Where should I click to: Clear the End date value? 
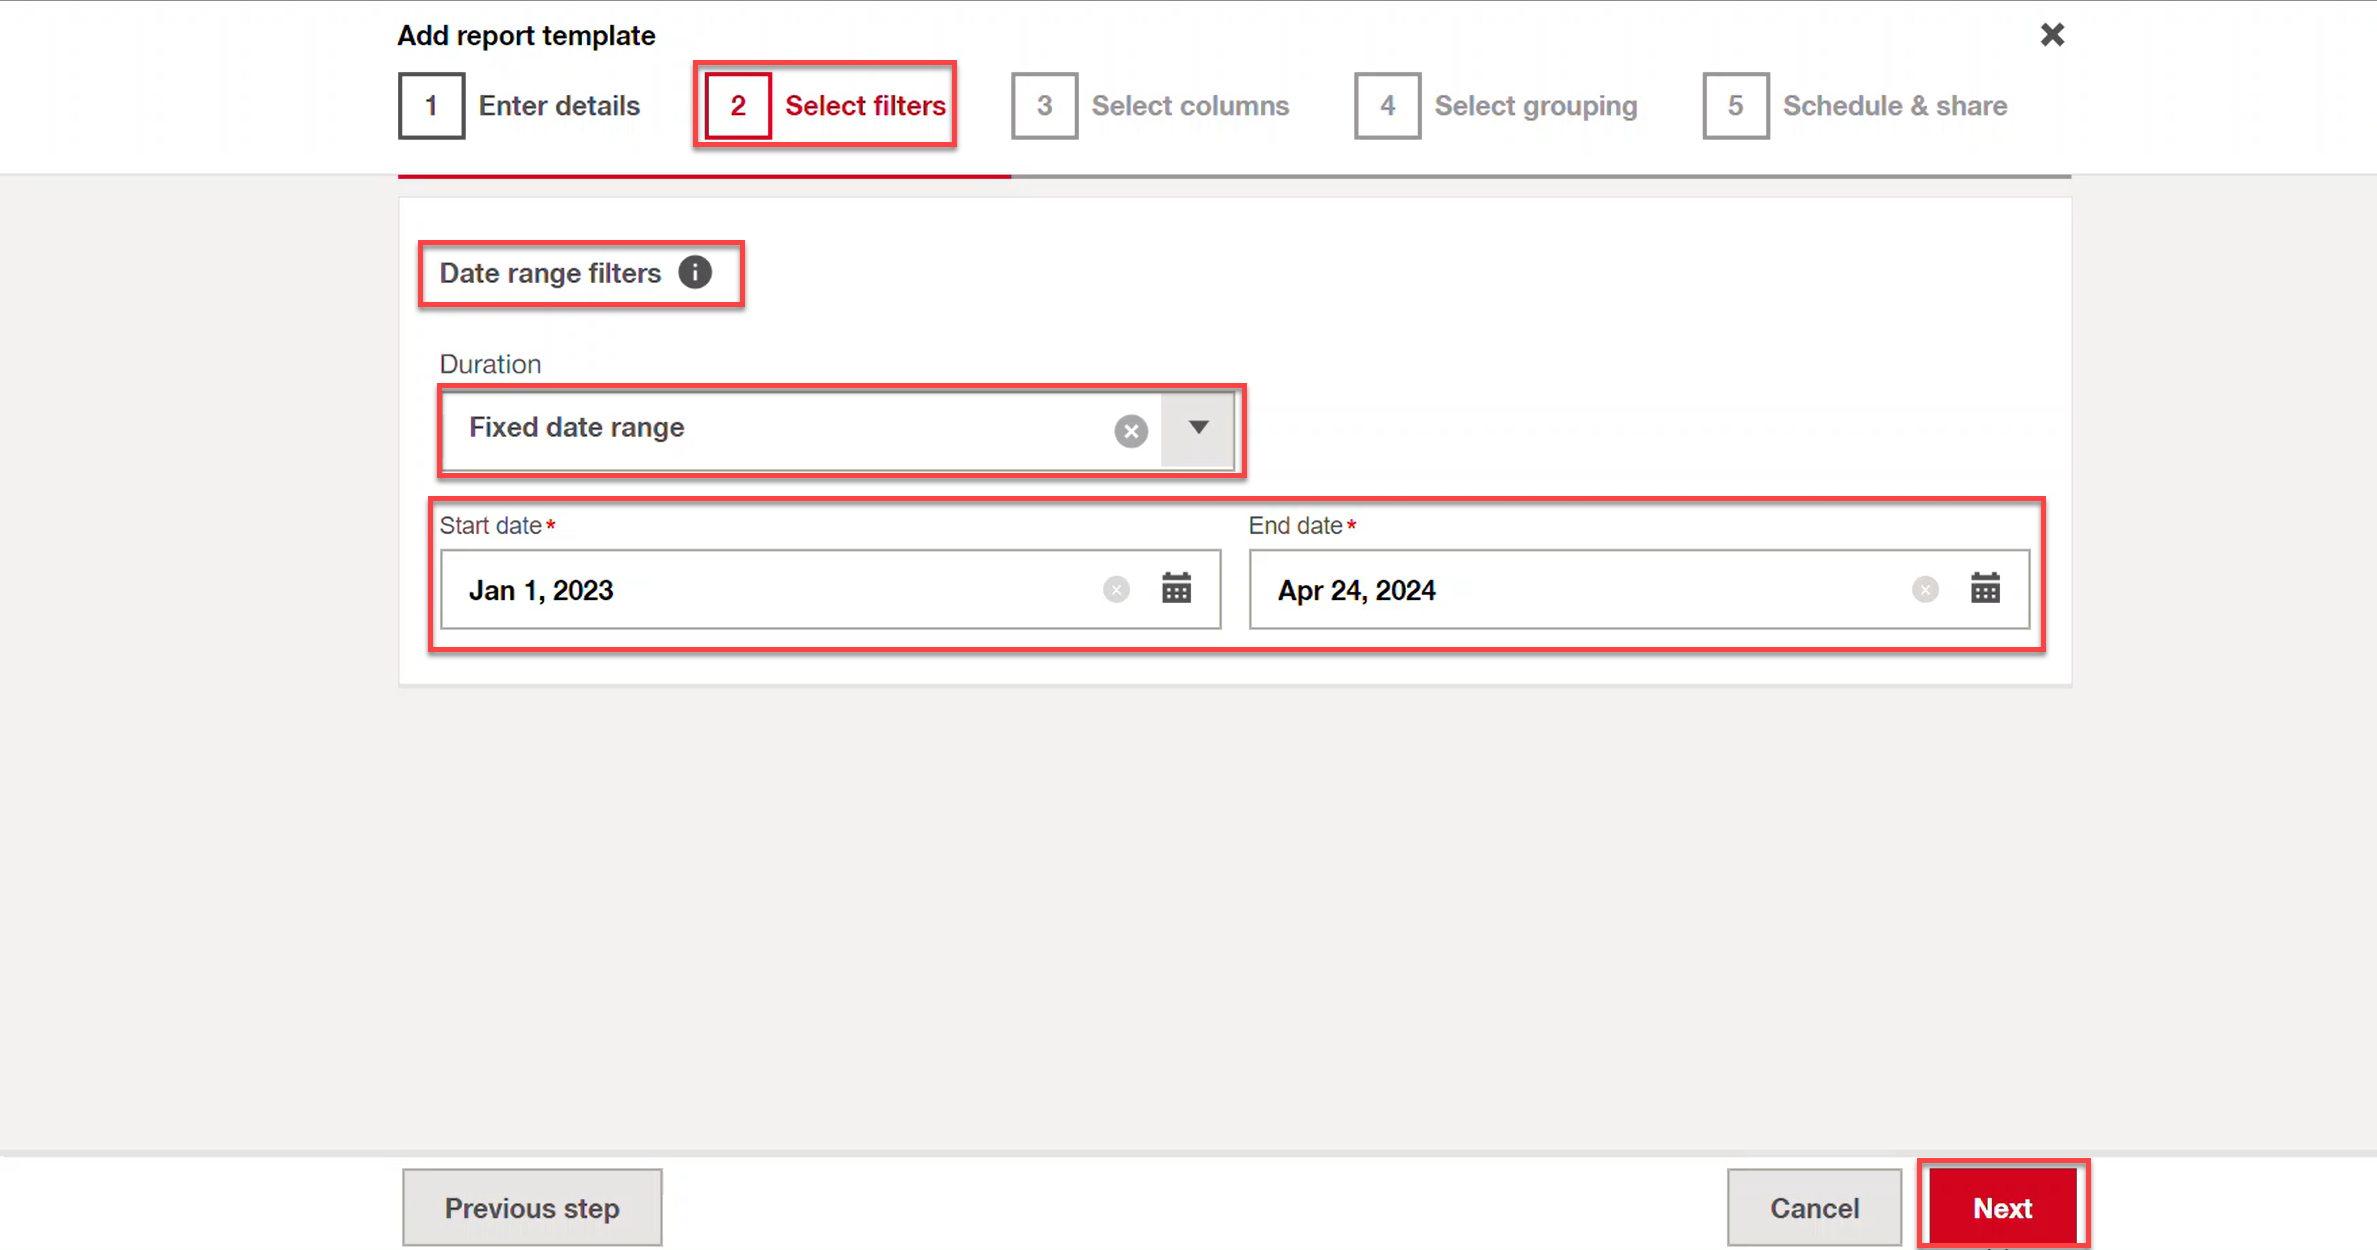pyautogui.click(x=1925, y=590)
